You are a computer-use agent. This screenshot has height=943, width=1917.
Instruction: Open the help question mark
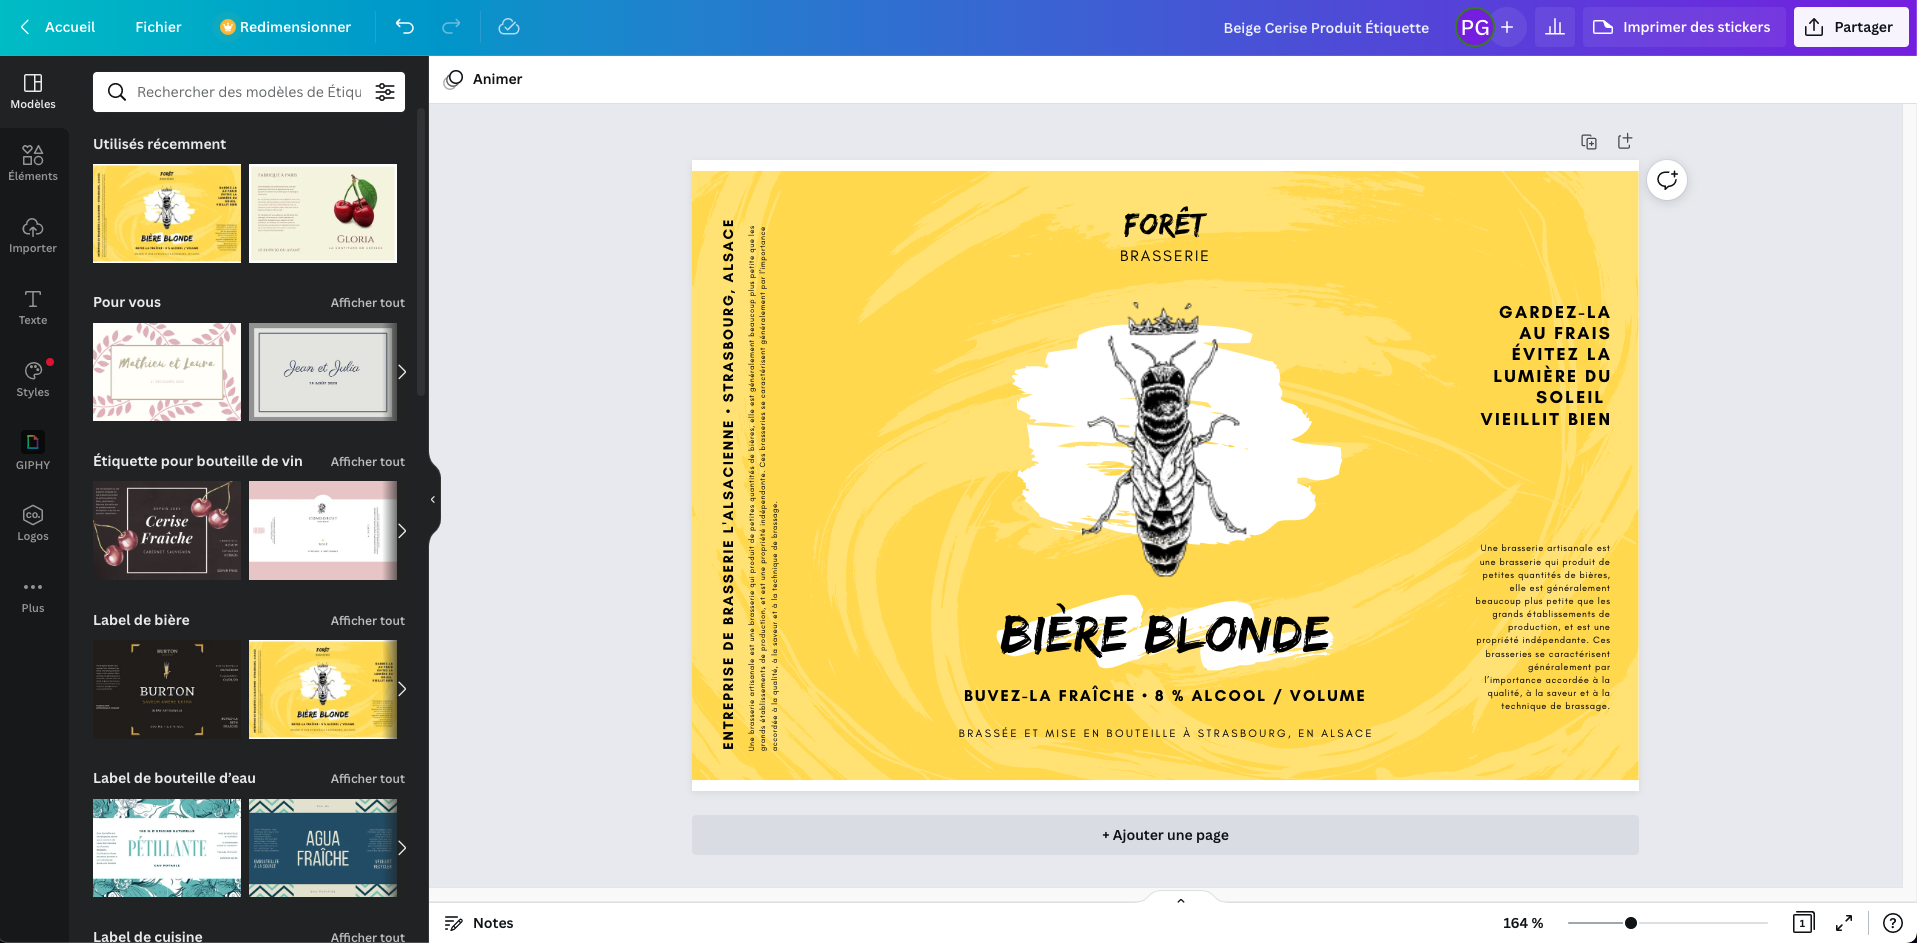click(1893, 923)
